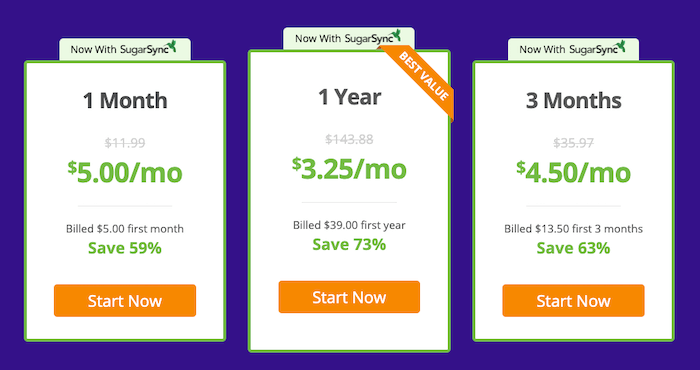Click the SugarSync hummingbird icon above 1 Year
The image size is (700, 370).
(x=395, y=35)
